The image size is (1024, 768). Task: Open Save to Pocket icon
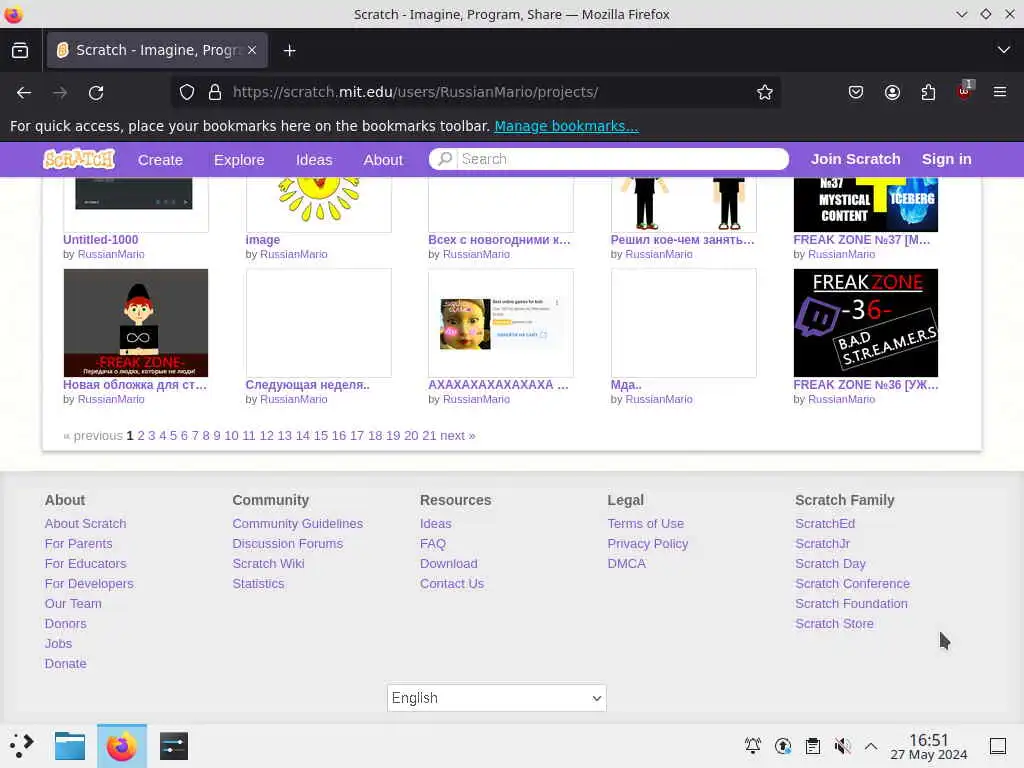tap(856, 93)
